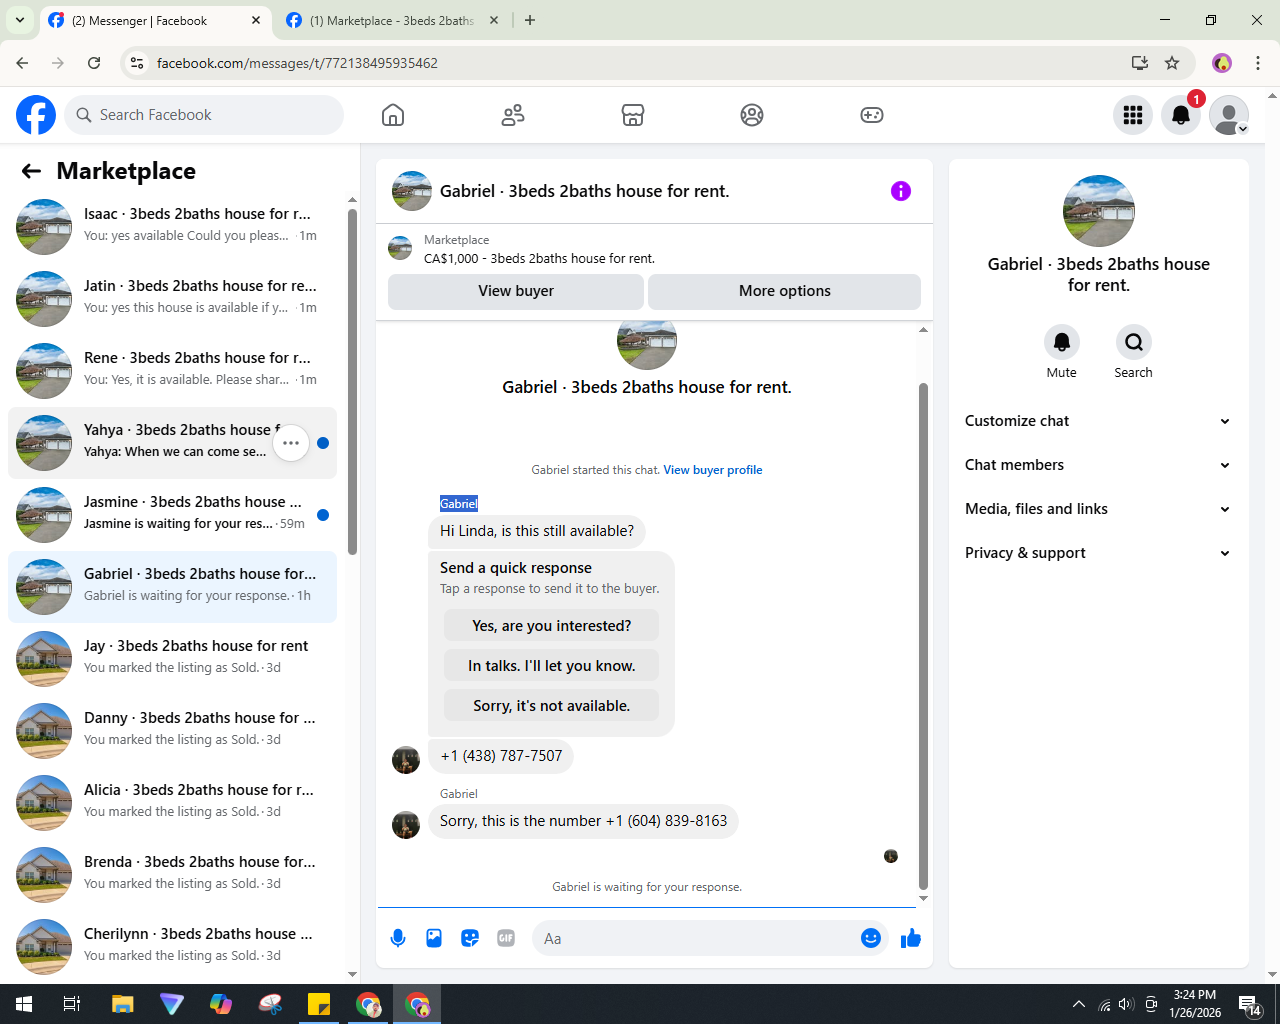Image resolution: width=1280 pixels, height=1024 pixels.
Task: Expand Media, files and links section
Action: tap(1098, 509)
